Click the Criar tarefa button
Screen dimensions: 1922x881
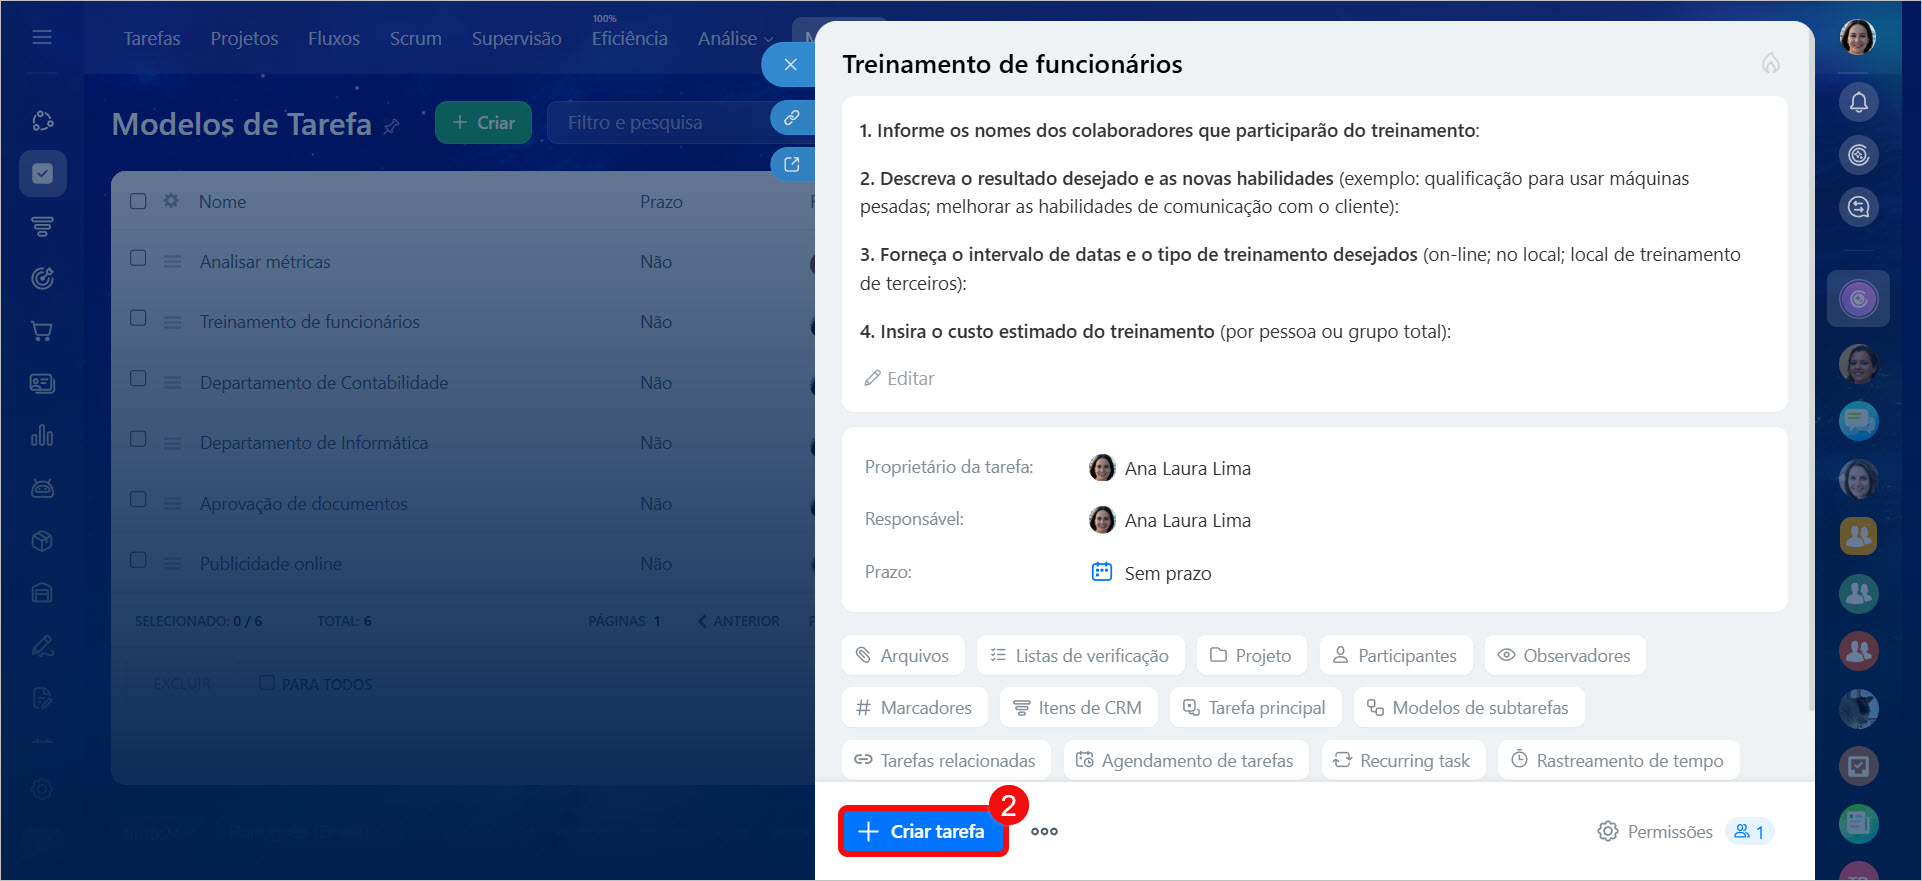click(922, 831)
